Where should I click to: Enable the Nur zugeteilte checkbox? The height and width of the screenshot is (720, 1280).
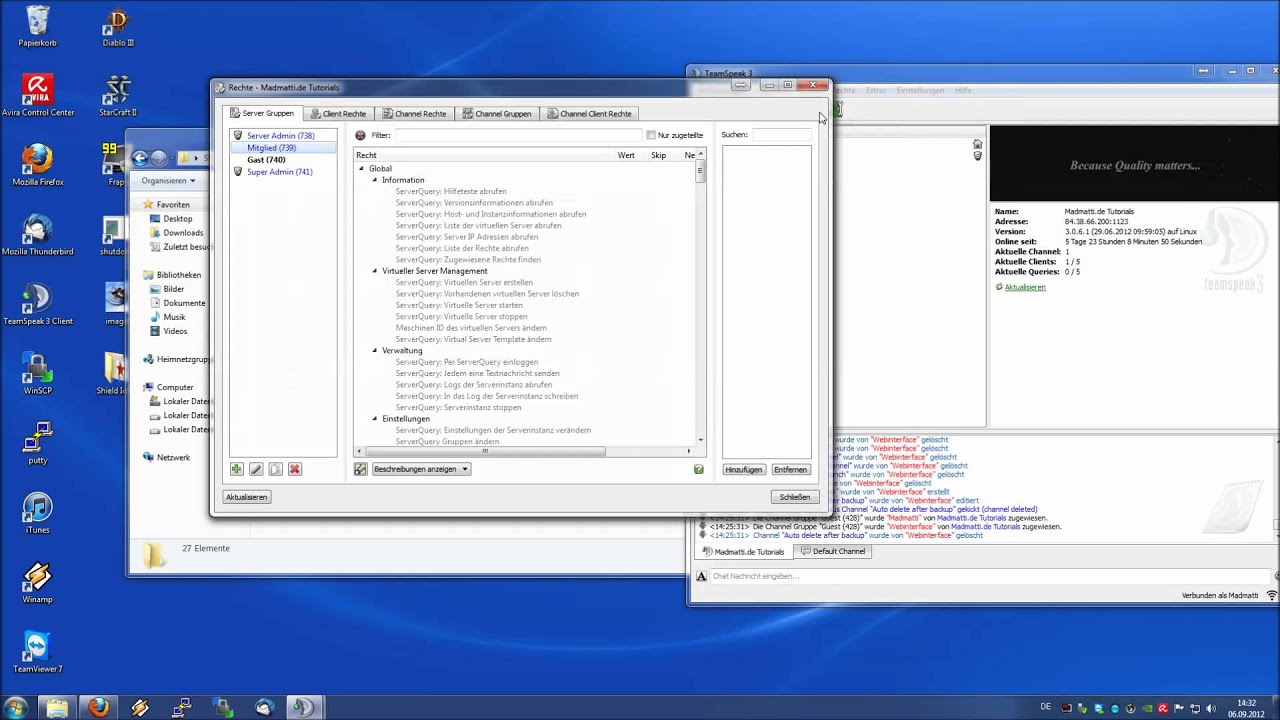(651, 135)
